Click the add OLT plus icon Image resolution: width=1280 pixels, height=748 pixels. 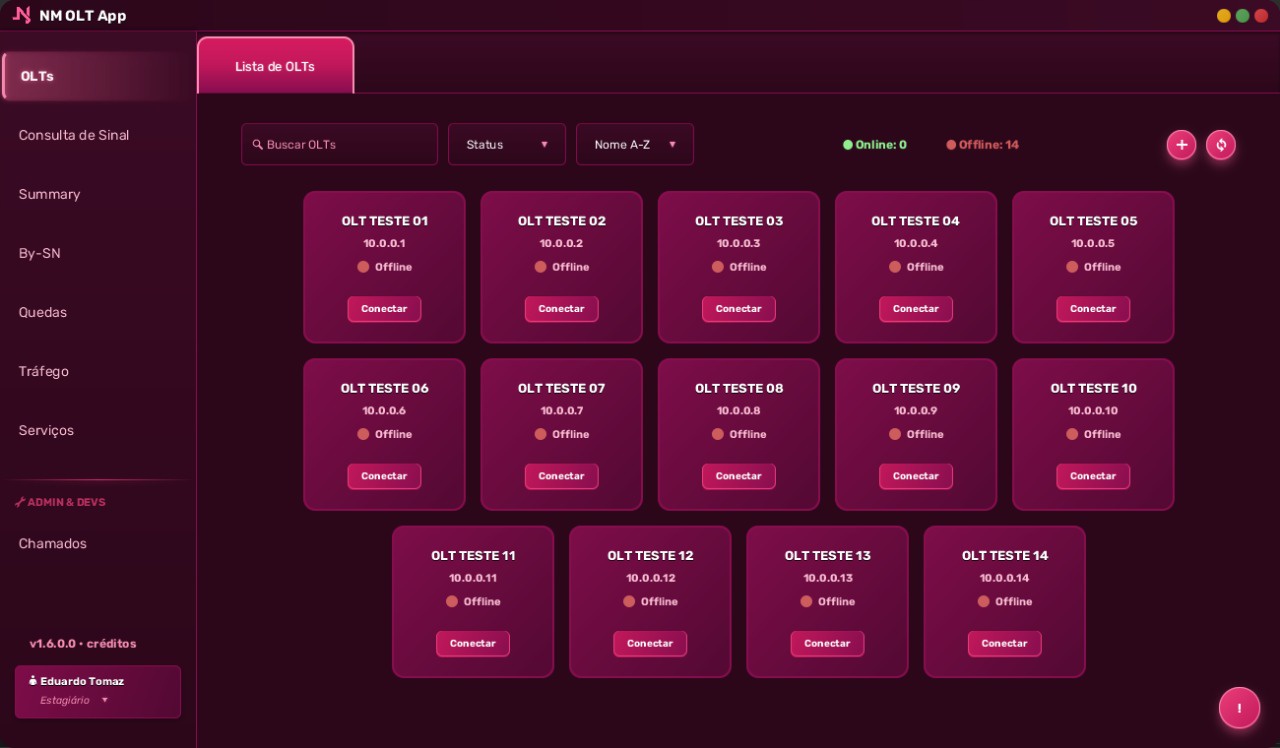[x=1181, y=145]
